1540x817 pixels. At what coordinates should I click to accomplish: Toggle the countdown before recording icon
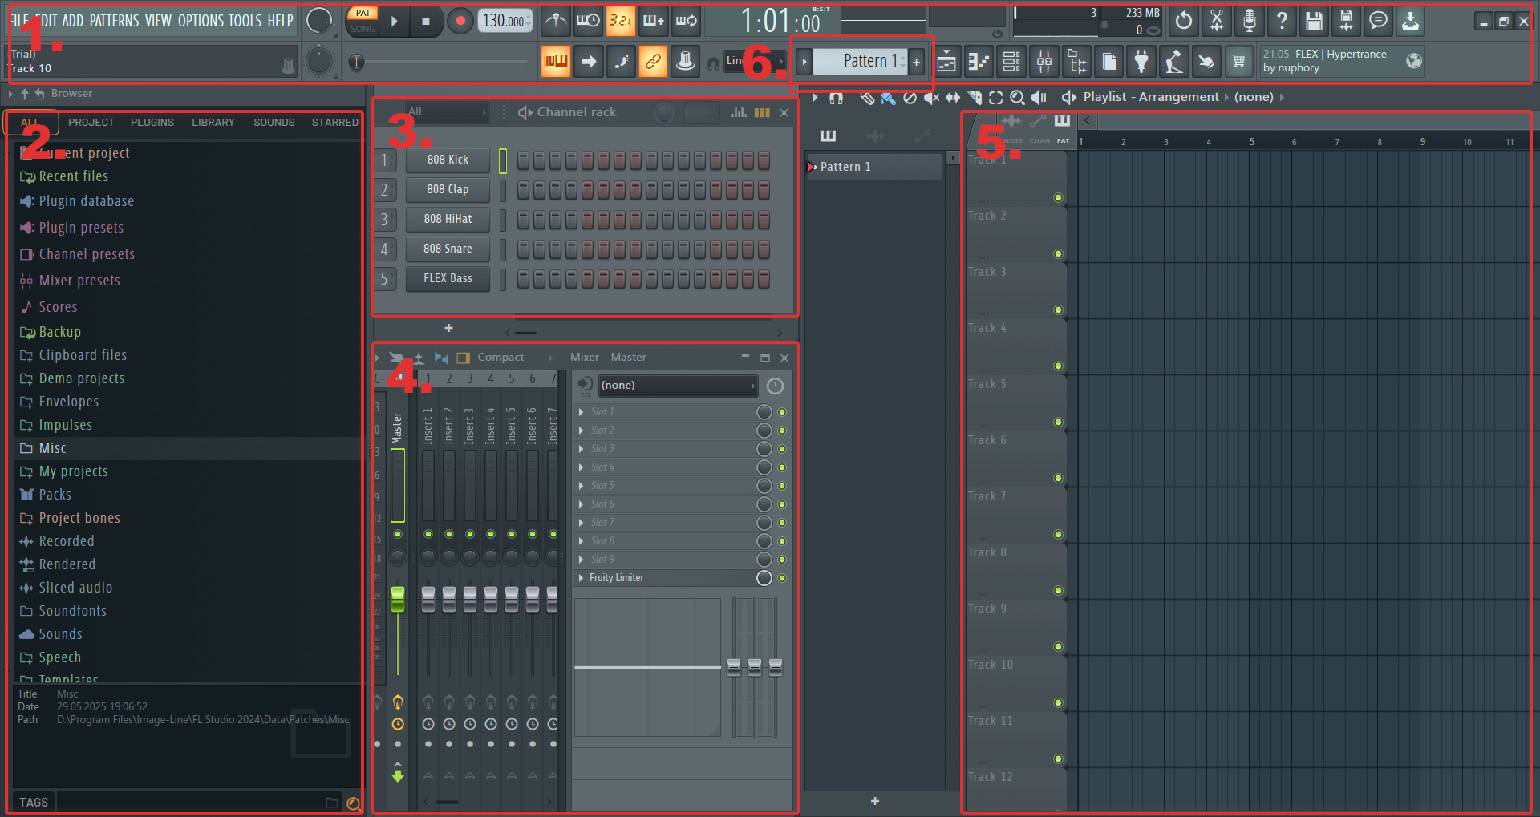[x=620, y=20]
